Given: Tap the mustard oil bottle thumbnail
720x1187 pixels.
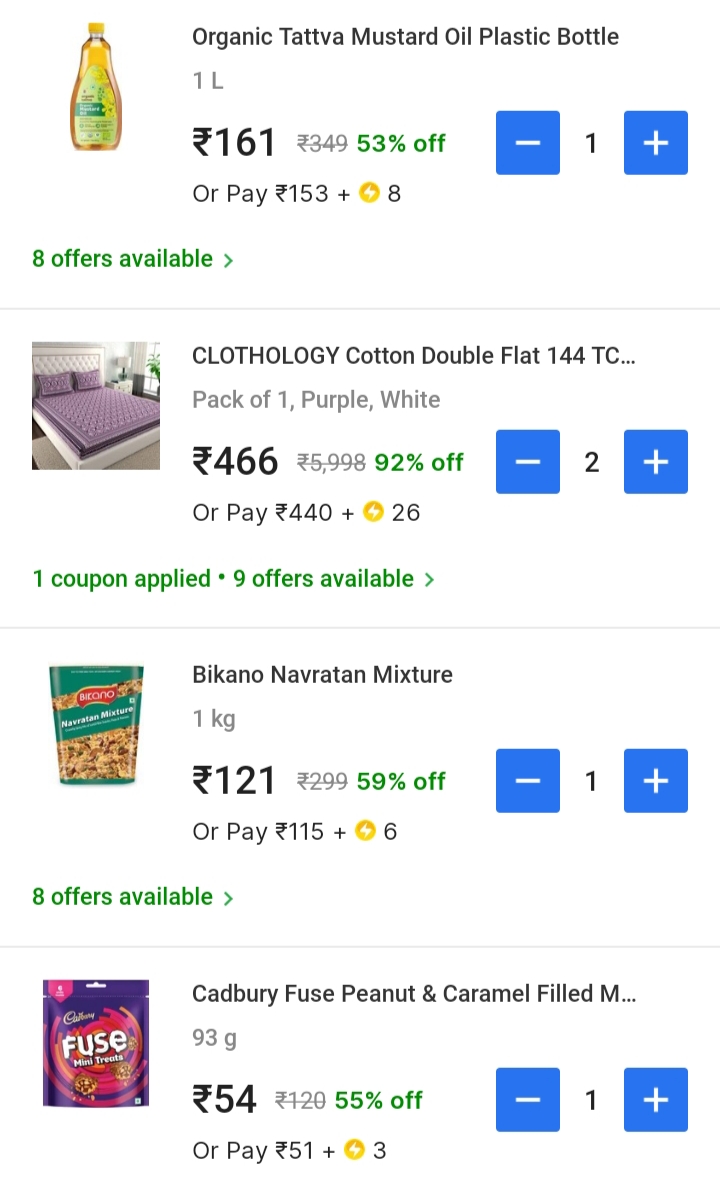Looking at the screenshot, I should pos(95,88).
